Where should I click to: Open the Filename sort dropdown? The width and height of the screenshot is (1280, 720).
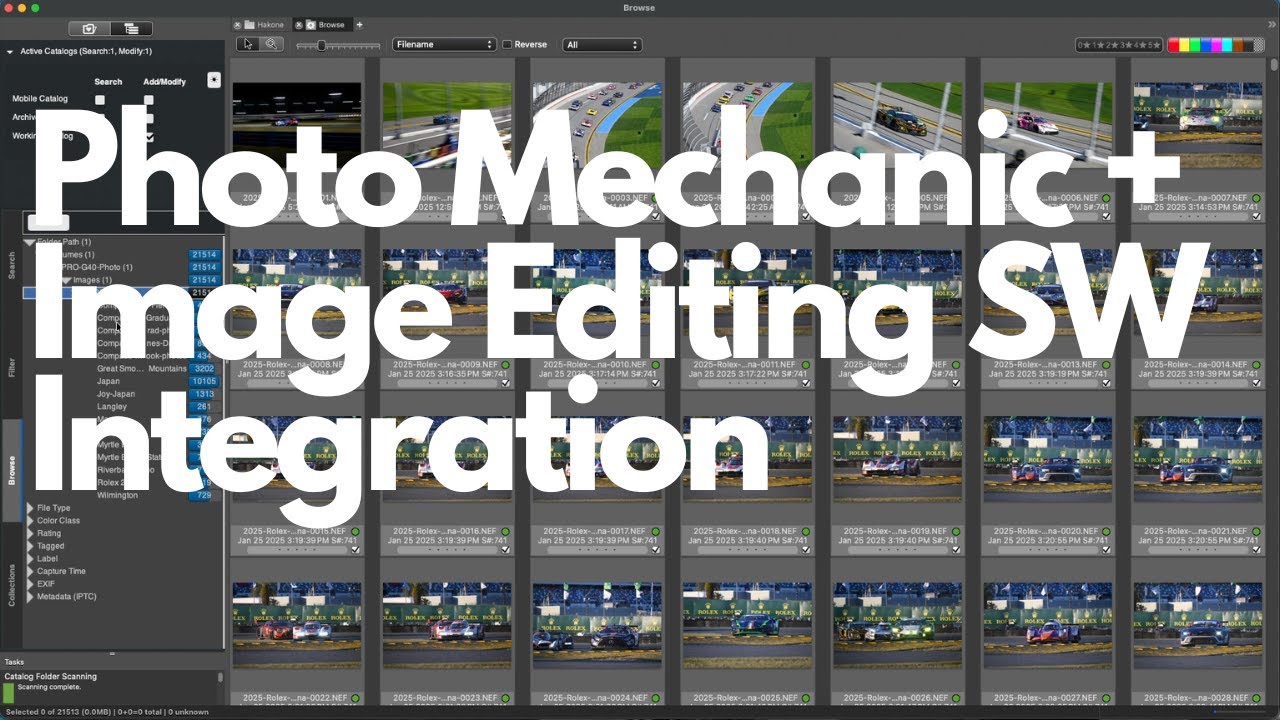(444, 45)
